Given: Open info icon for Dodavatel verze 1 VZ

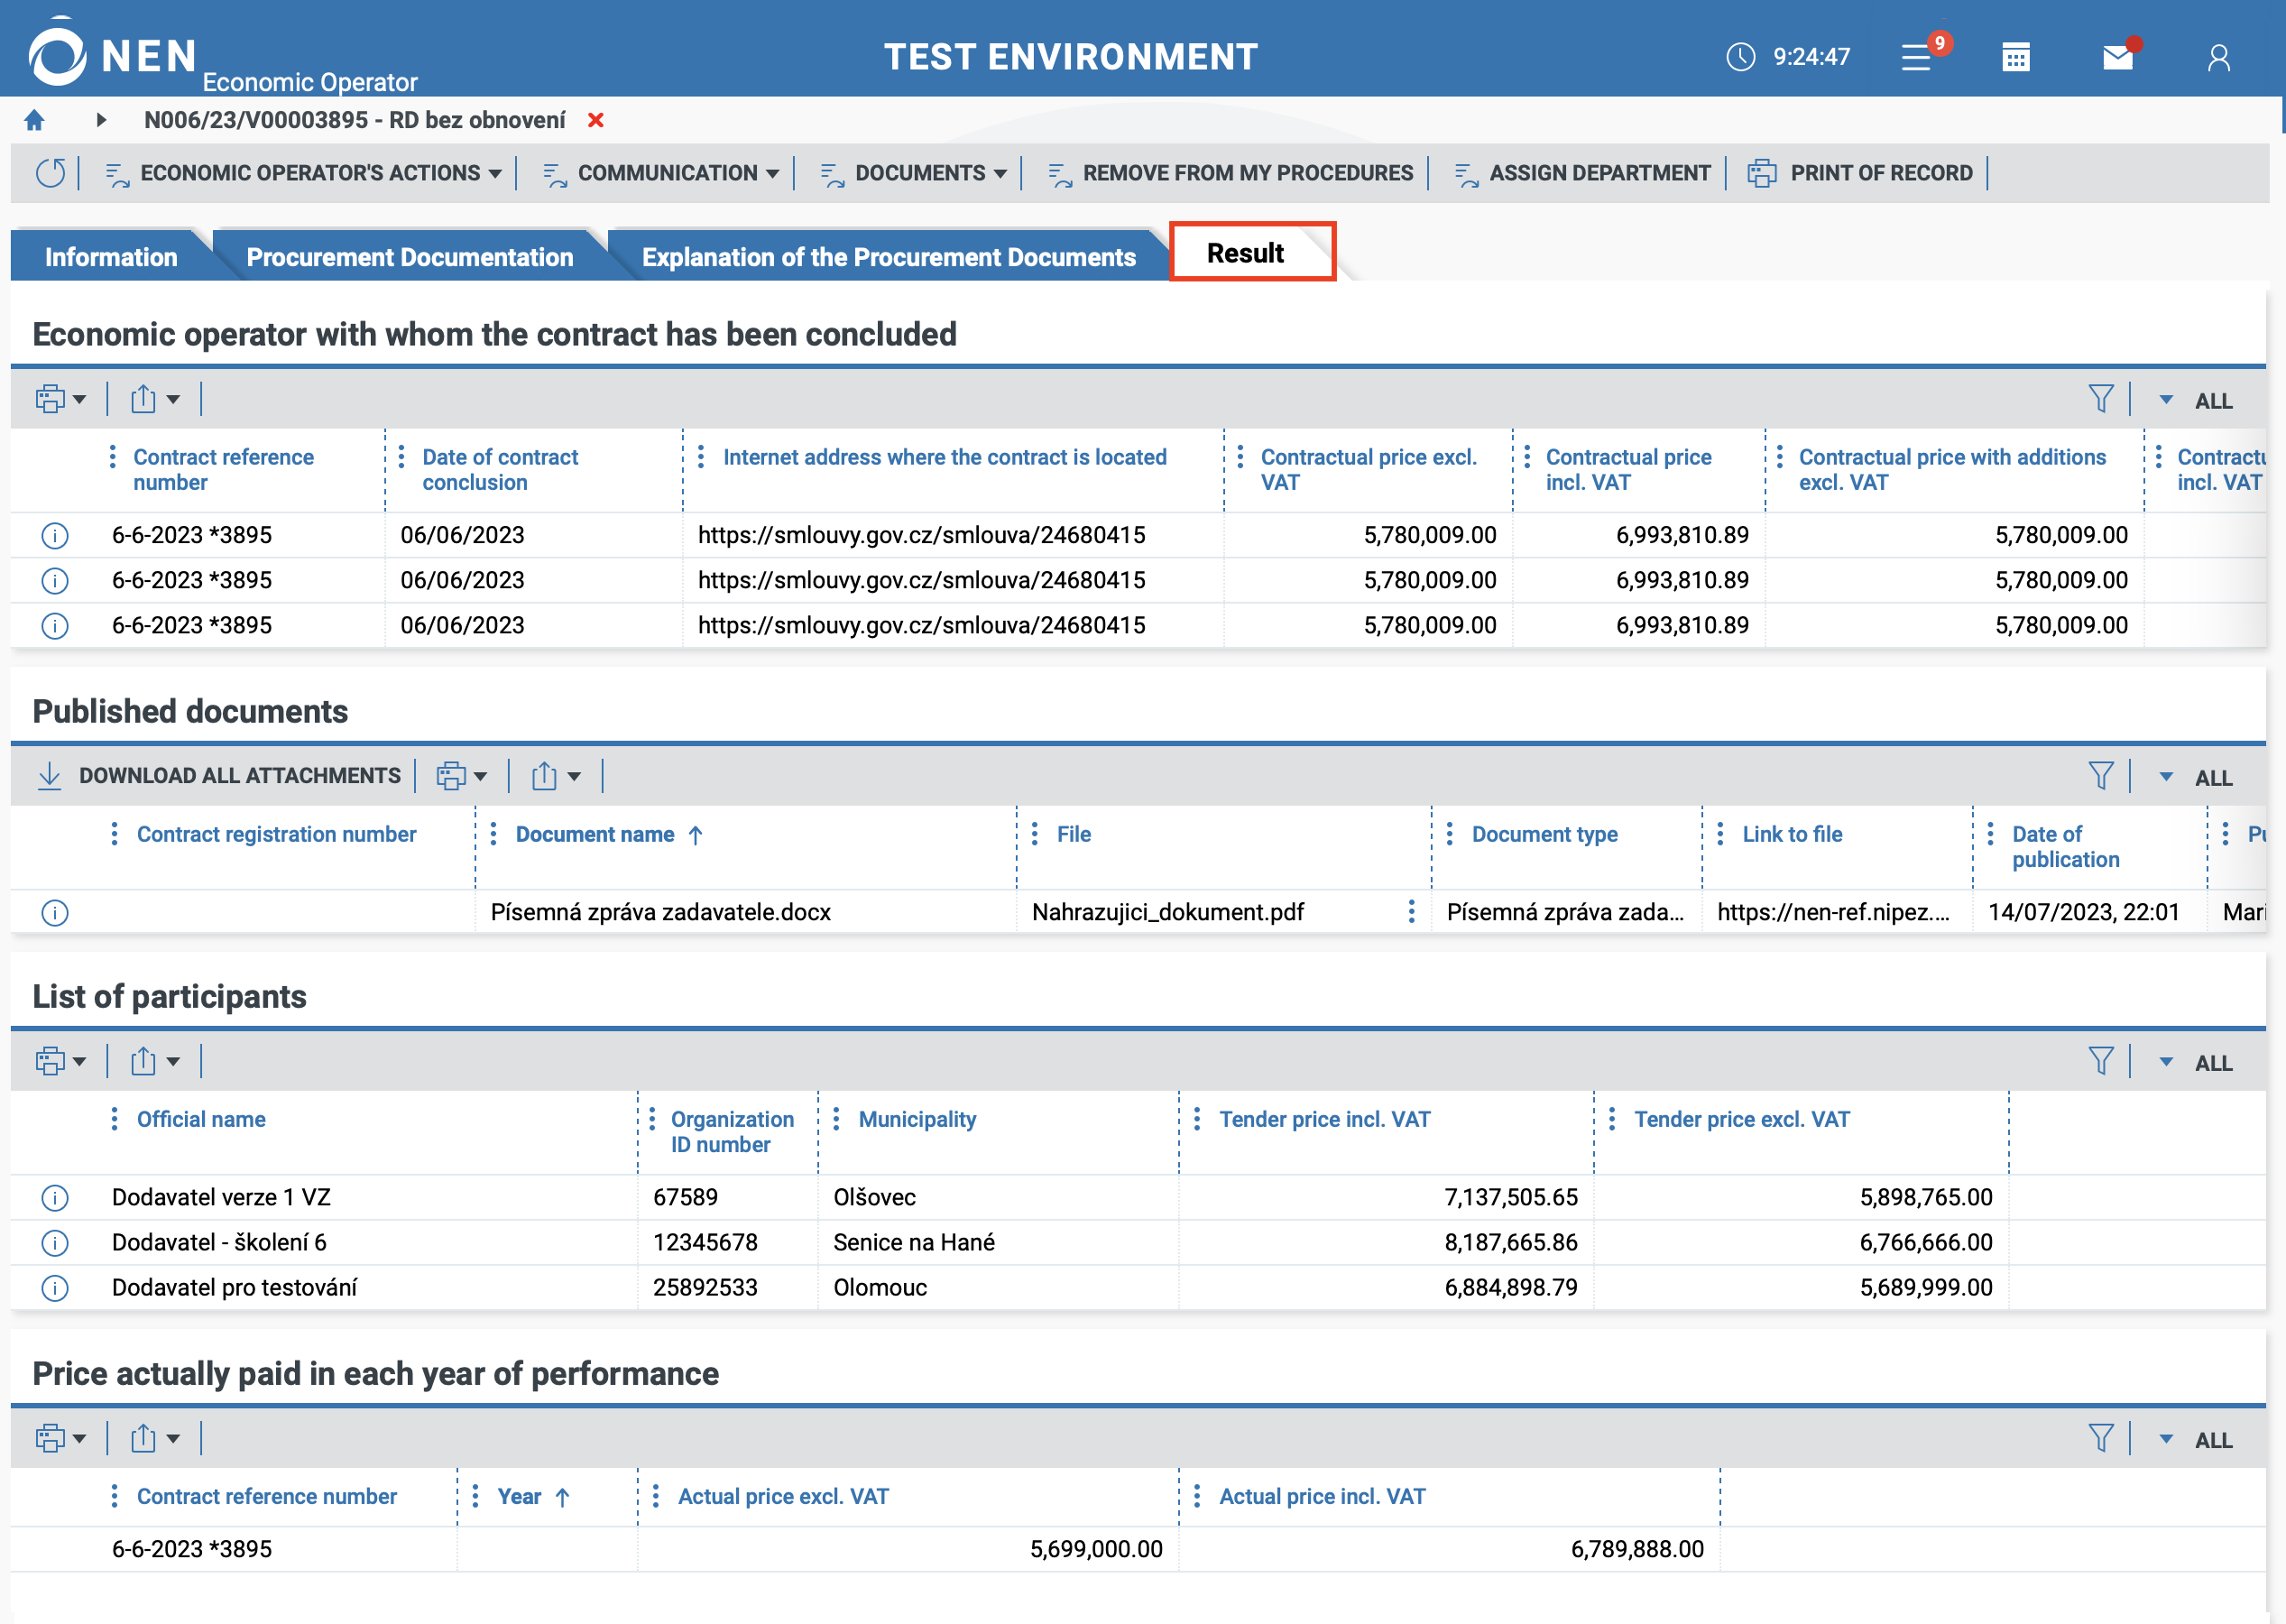Looking at the screenshot, I should [55, 1197].
